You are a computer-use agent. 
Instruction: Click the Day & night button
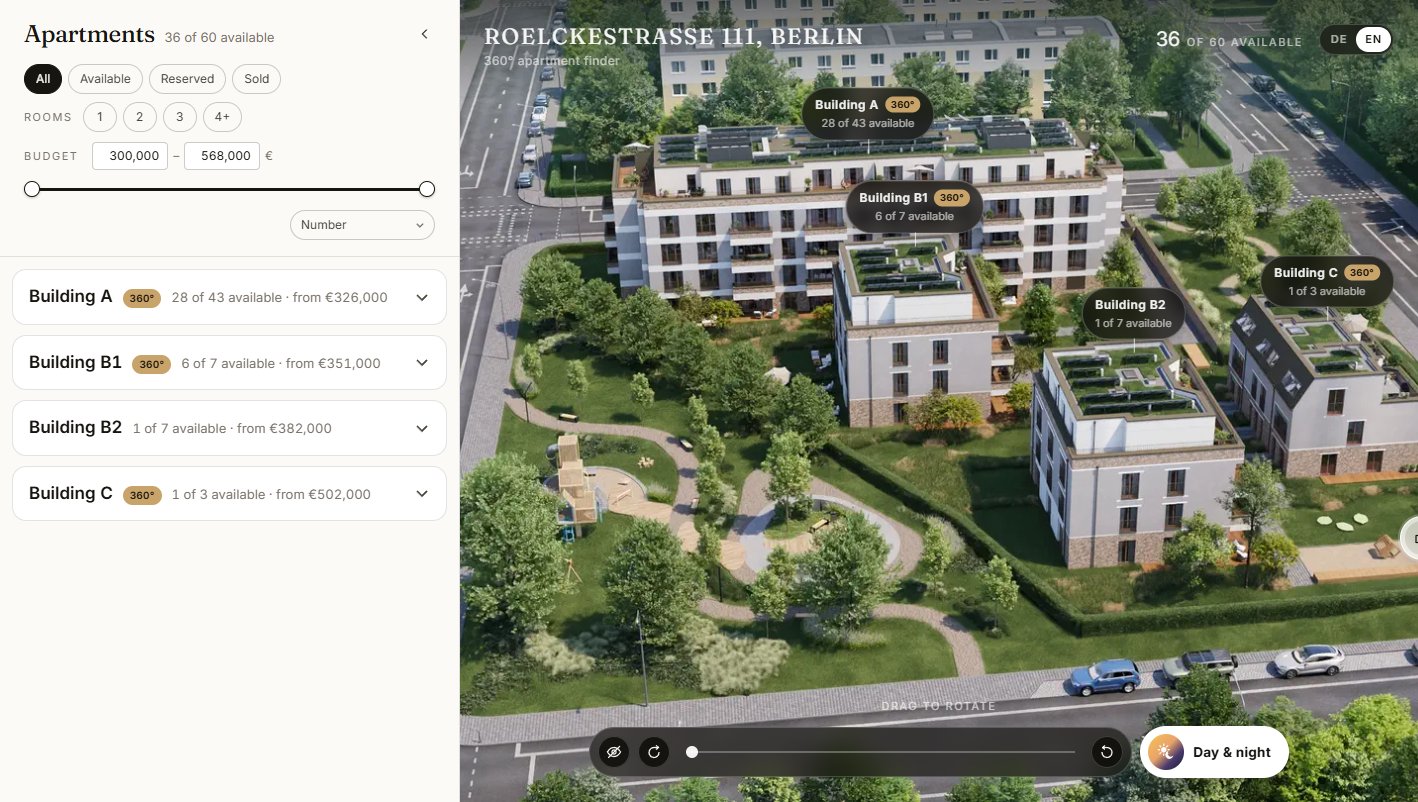point(1214,752)
